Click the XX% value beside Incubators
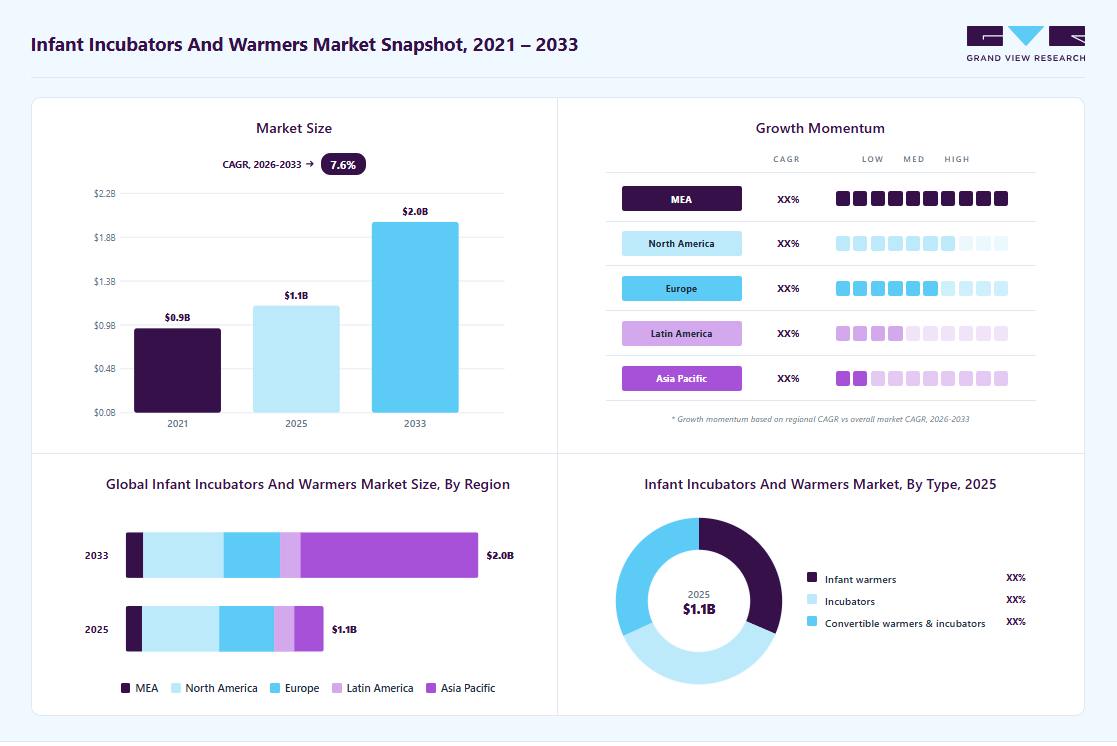The width and height of the screenshot is (1117, 746). click(1016, 600)
